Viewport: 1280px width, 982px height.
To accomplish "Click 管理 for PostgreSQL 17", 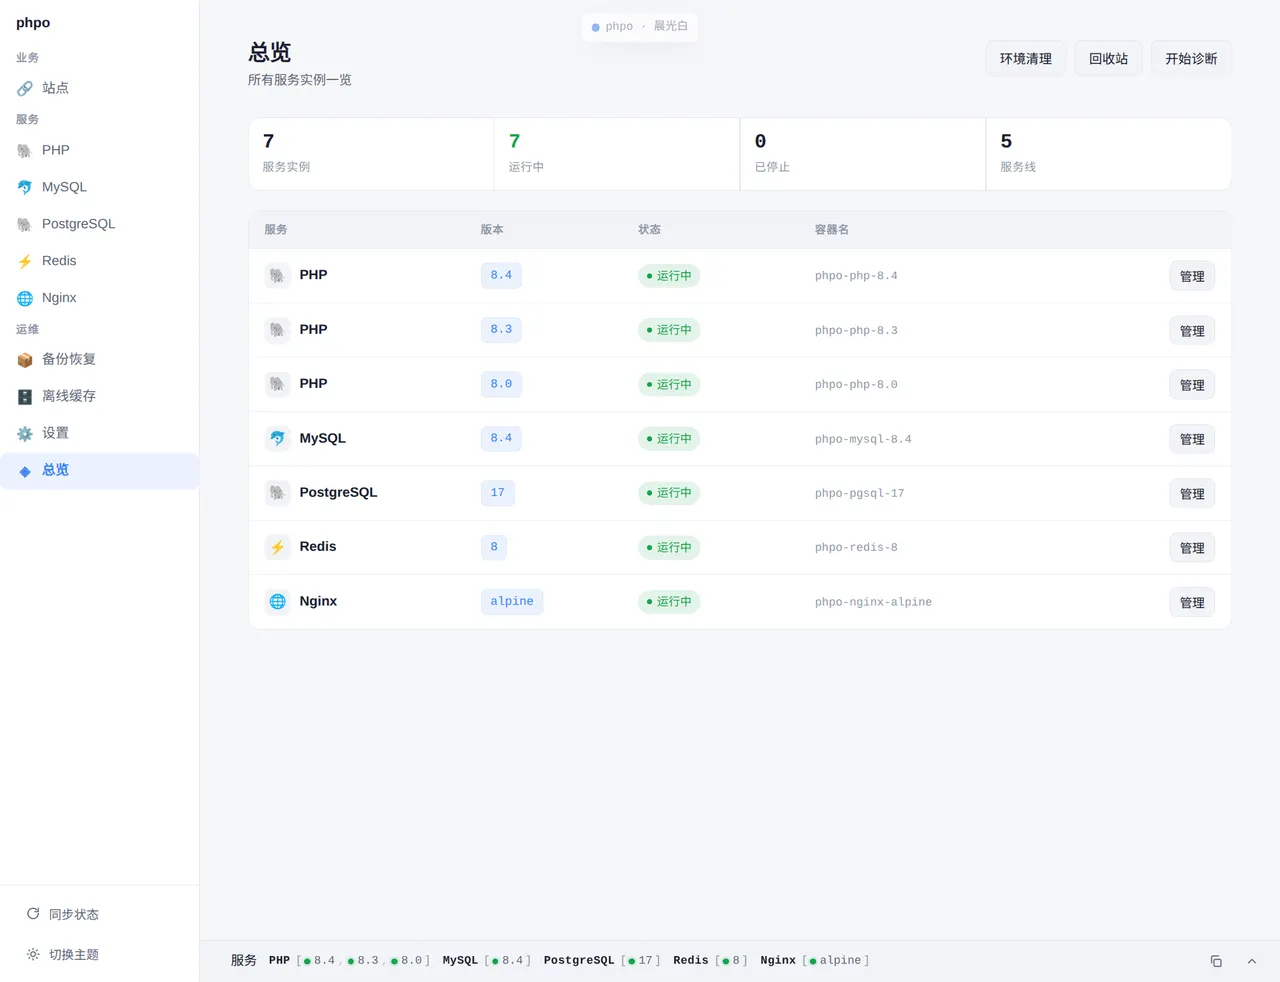I will coord(1192,494).
